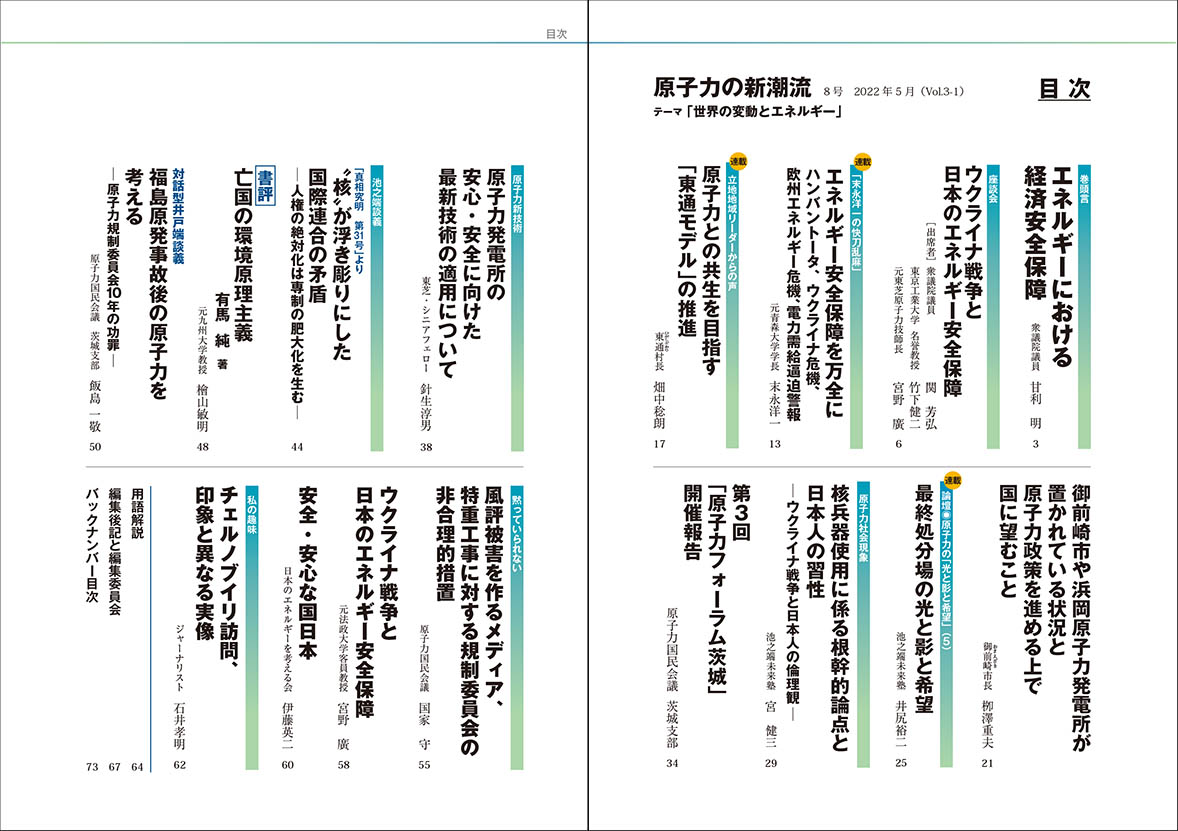Image resolution: width=1178 pixels, height=831 pixels.
Task: Click page number "34"
Action: coord(672,763)
